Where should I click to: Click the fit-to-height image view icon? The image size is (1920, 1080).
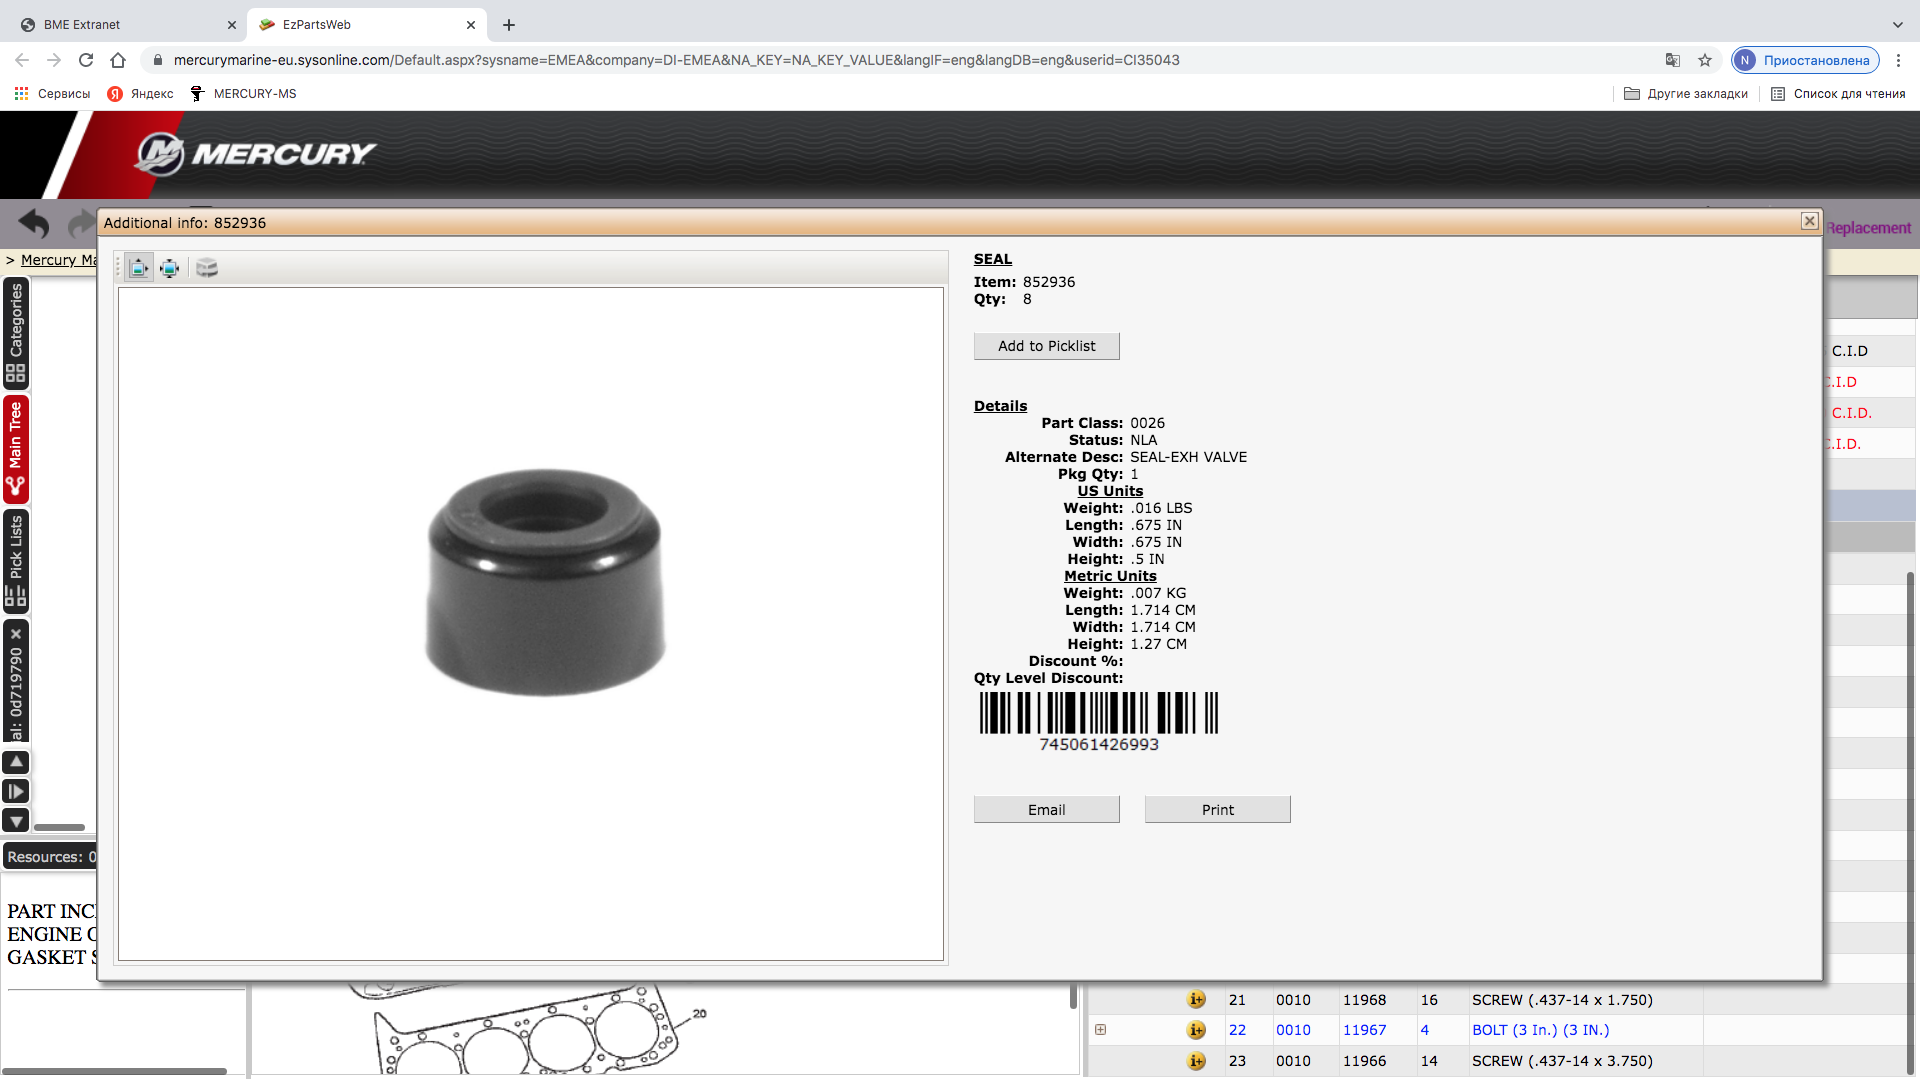(139, 268)
